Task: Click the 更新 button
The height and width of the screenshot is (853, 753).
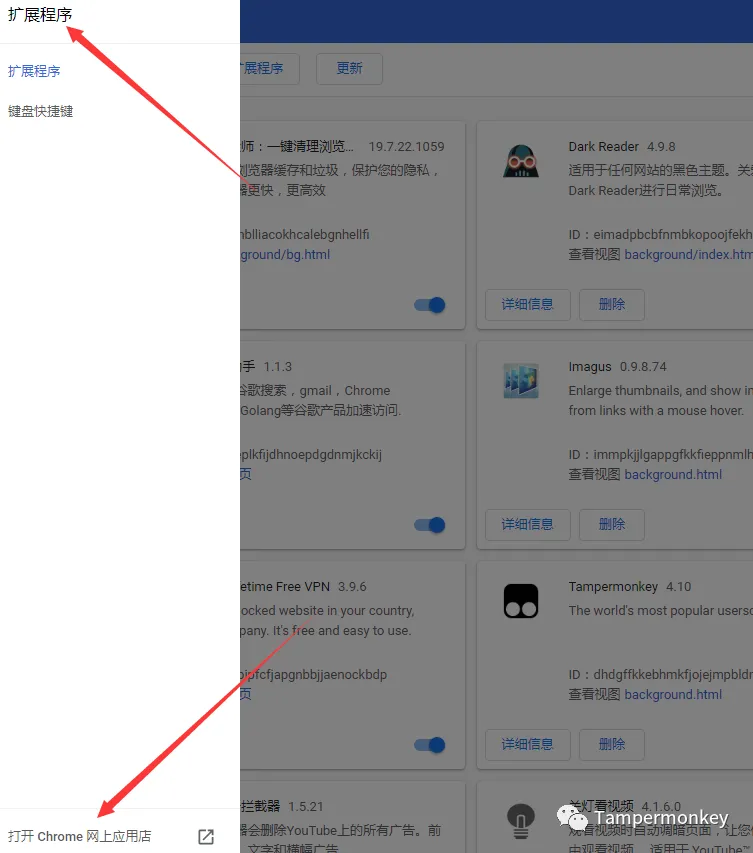Action: pos(349,69)
